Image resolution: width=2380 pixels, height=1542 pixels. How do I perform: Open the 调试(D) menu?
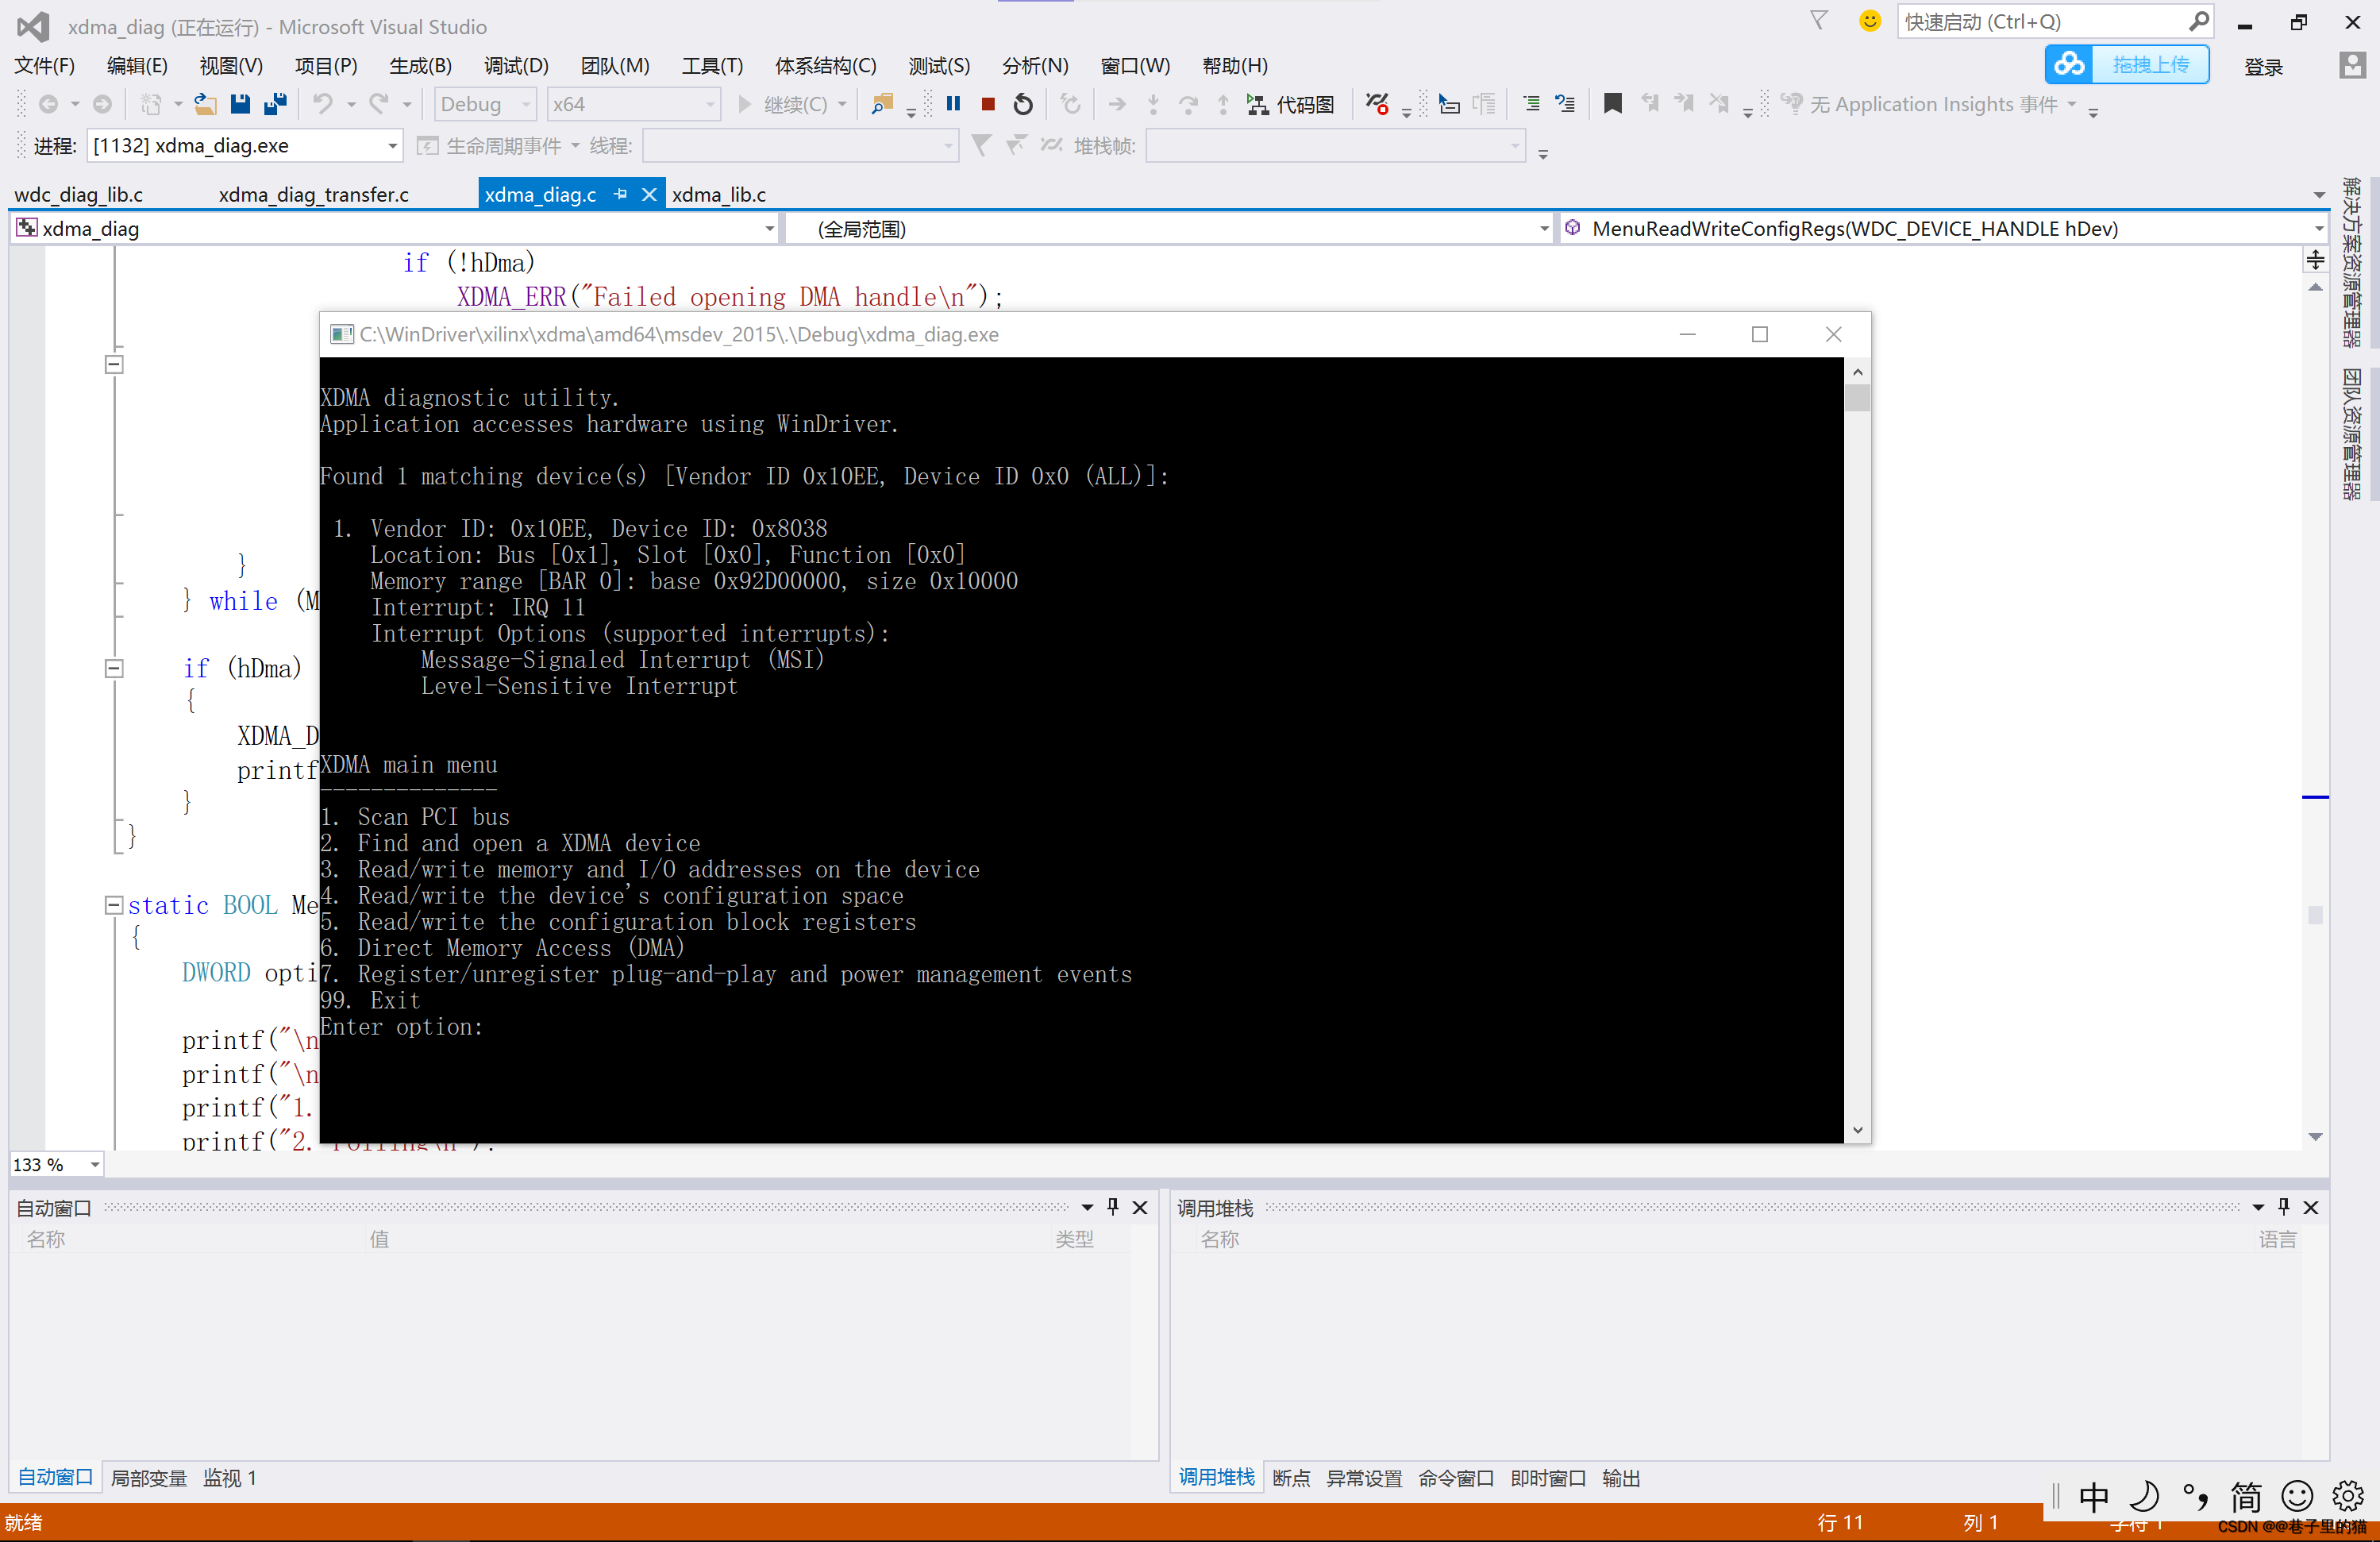[x=516, y=66]
